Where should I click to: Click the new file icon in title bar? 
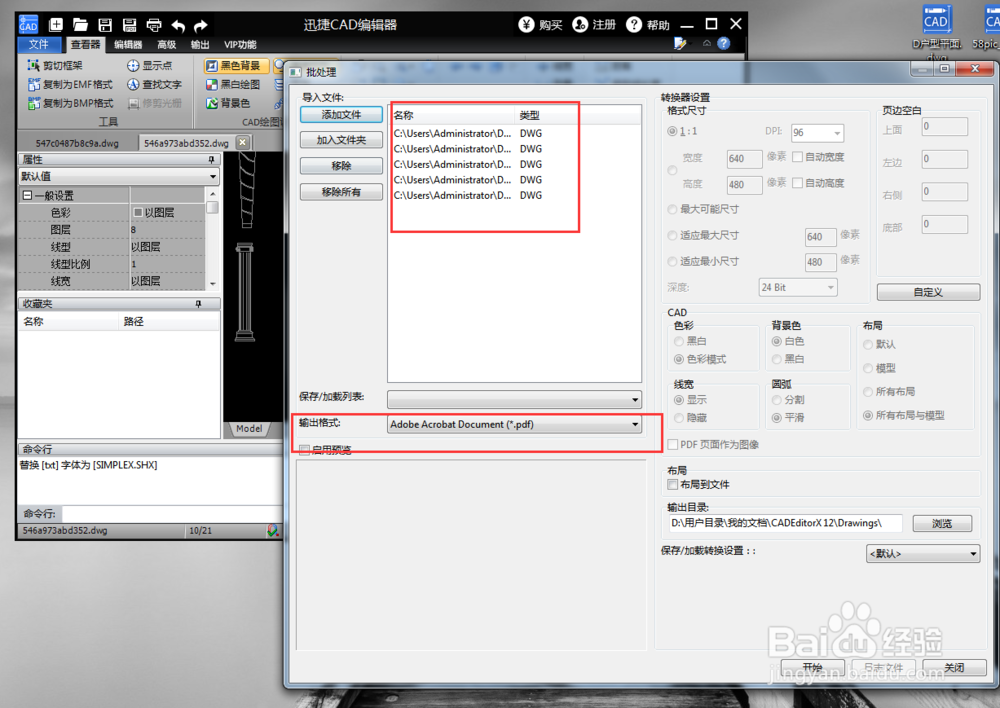[x=56, y=25]
